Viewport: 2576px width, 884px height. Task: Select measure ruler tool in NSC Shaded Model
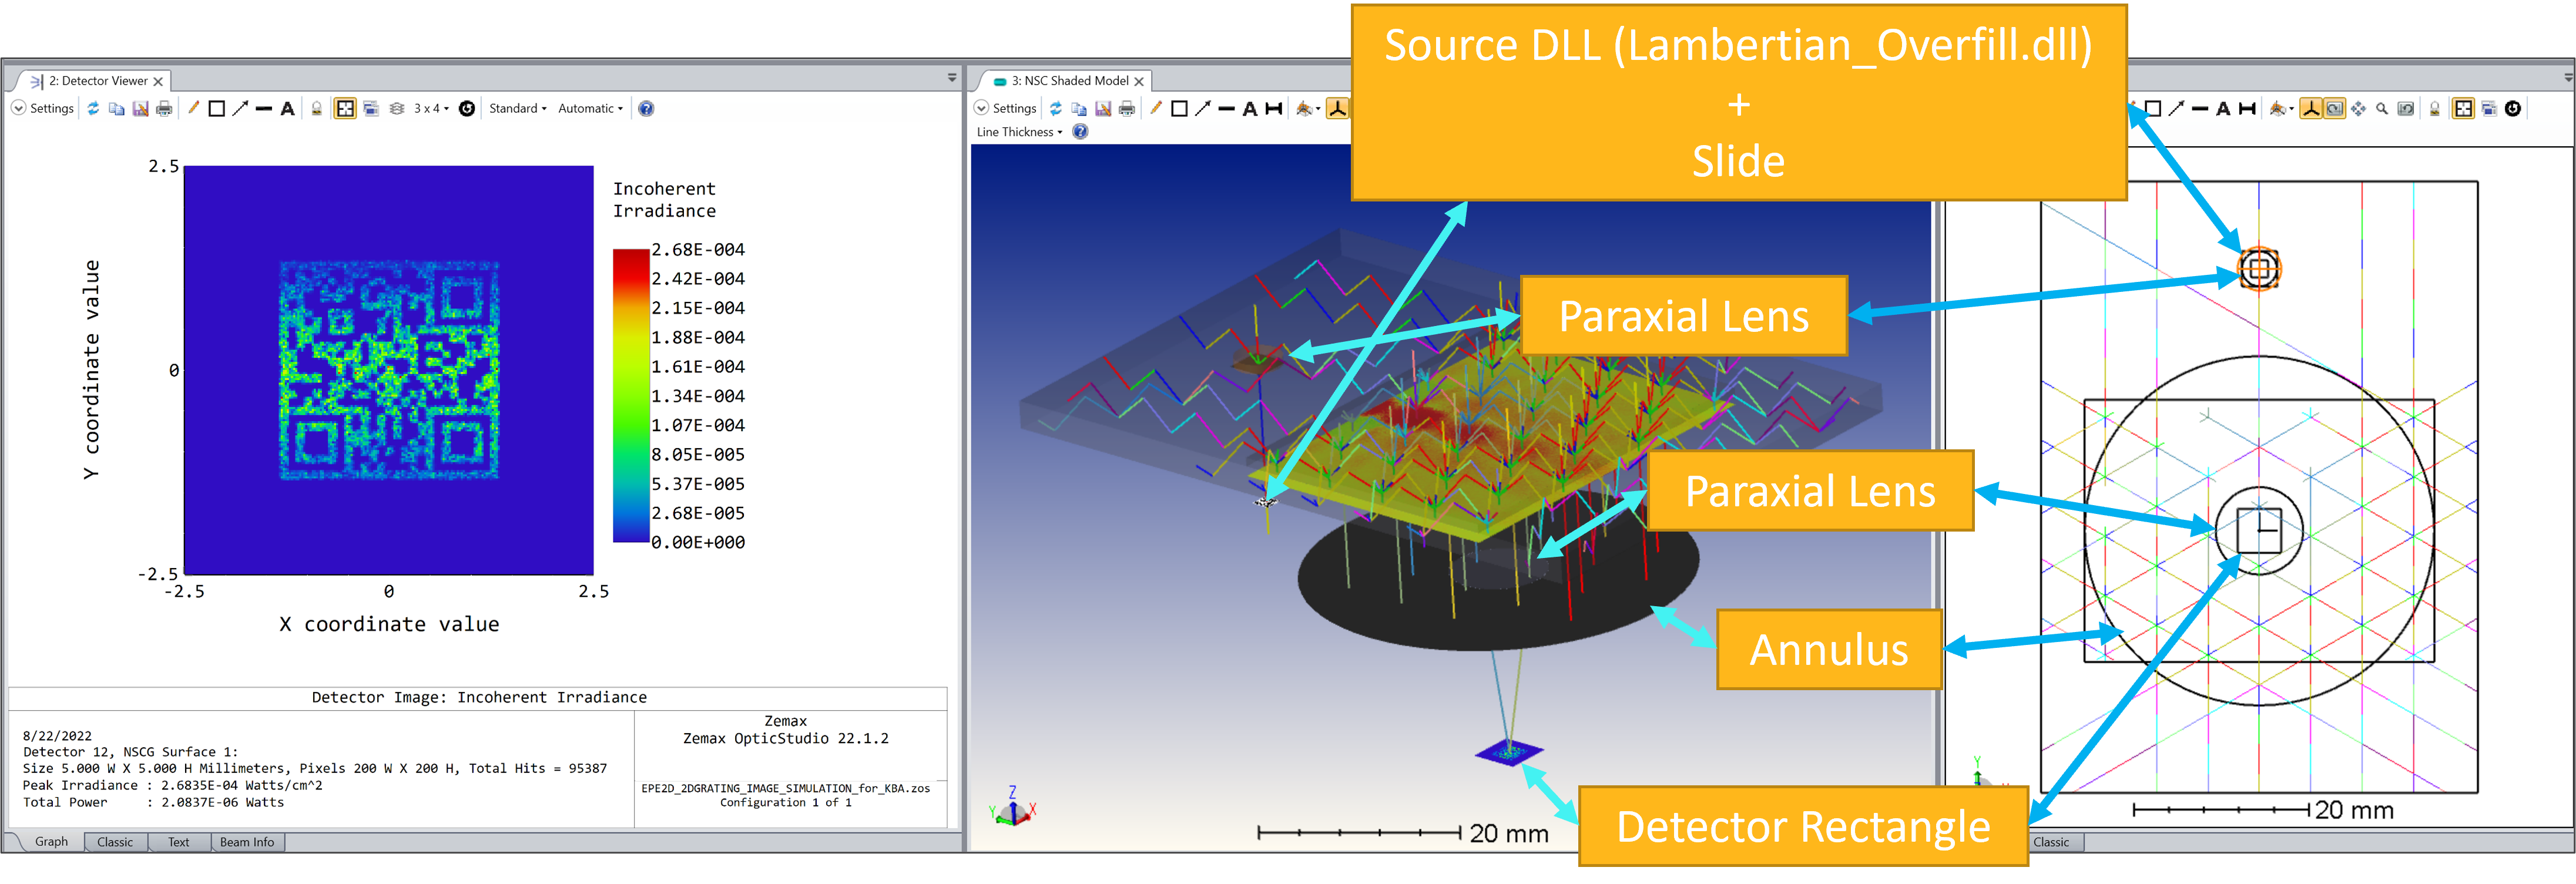pyautogui.click(x=1274, y=108)
